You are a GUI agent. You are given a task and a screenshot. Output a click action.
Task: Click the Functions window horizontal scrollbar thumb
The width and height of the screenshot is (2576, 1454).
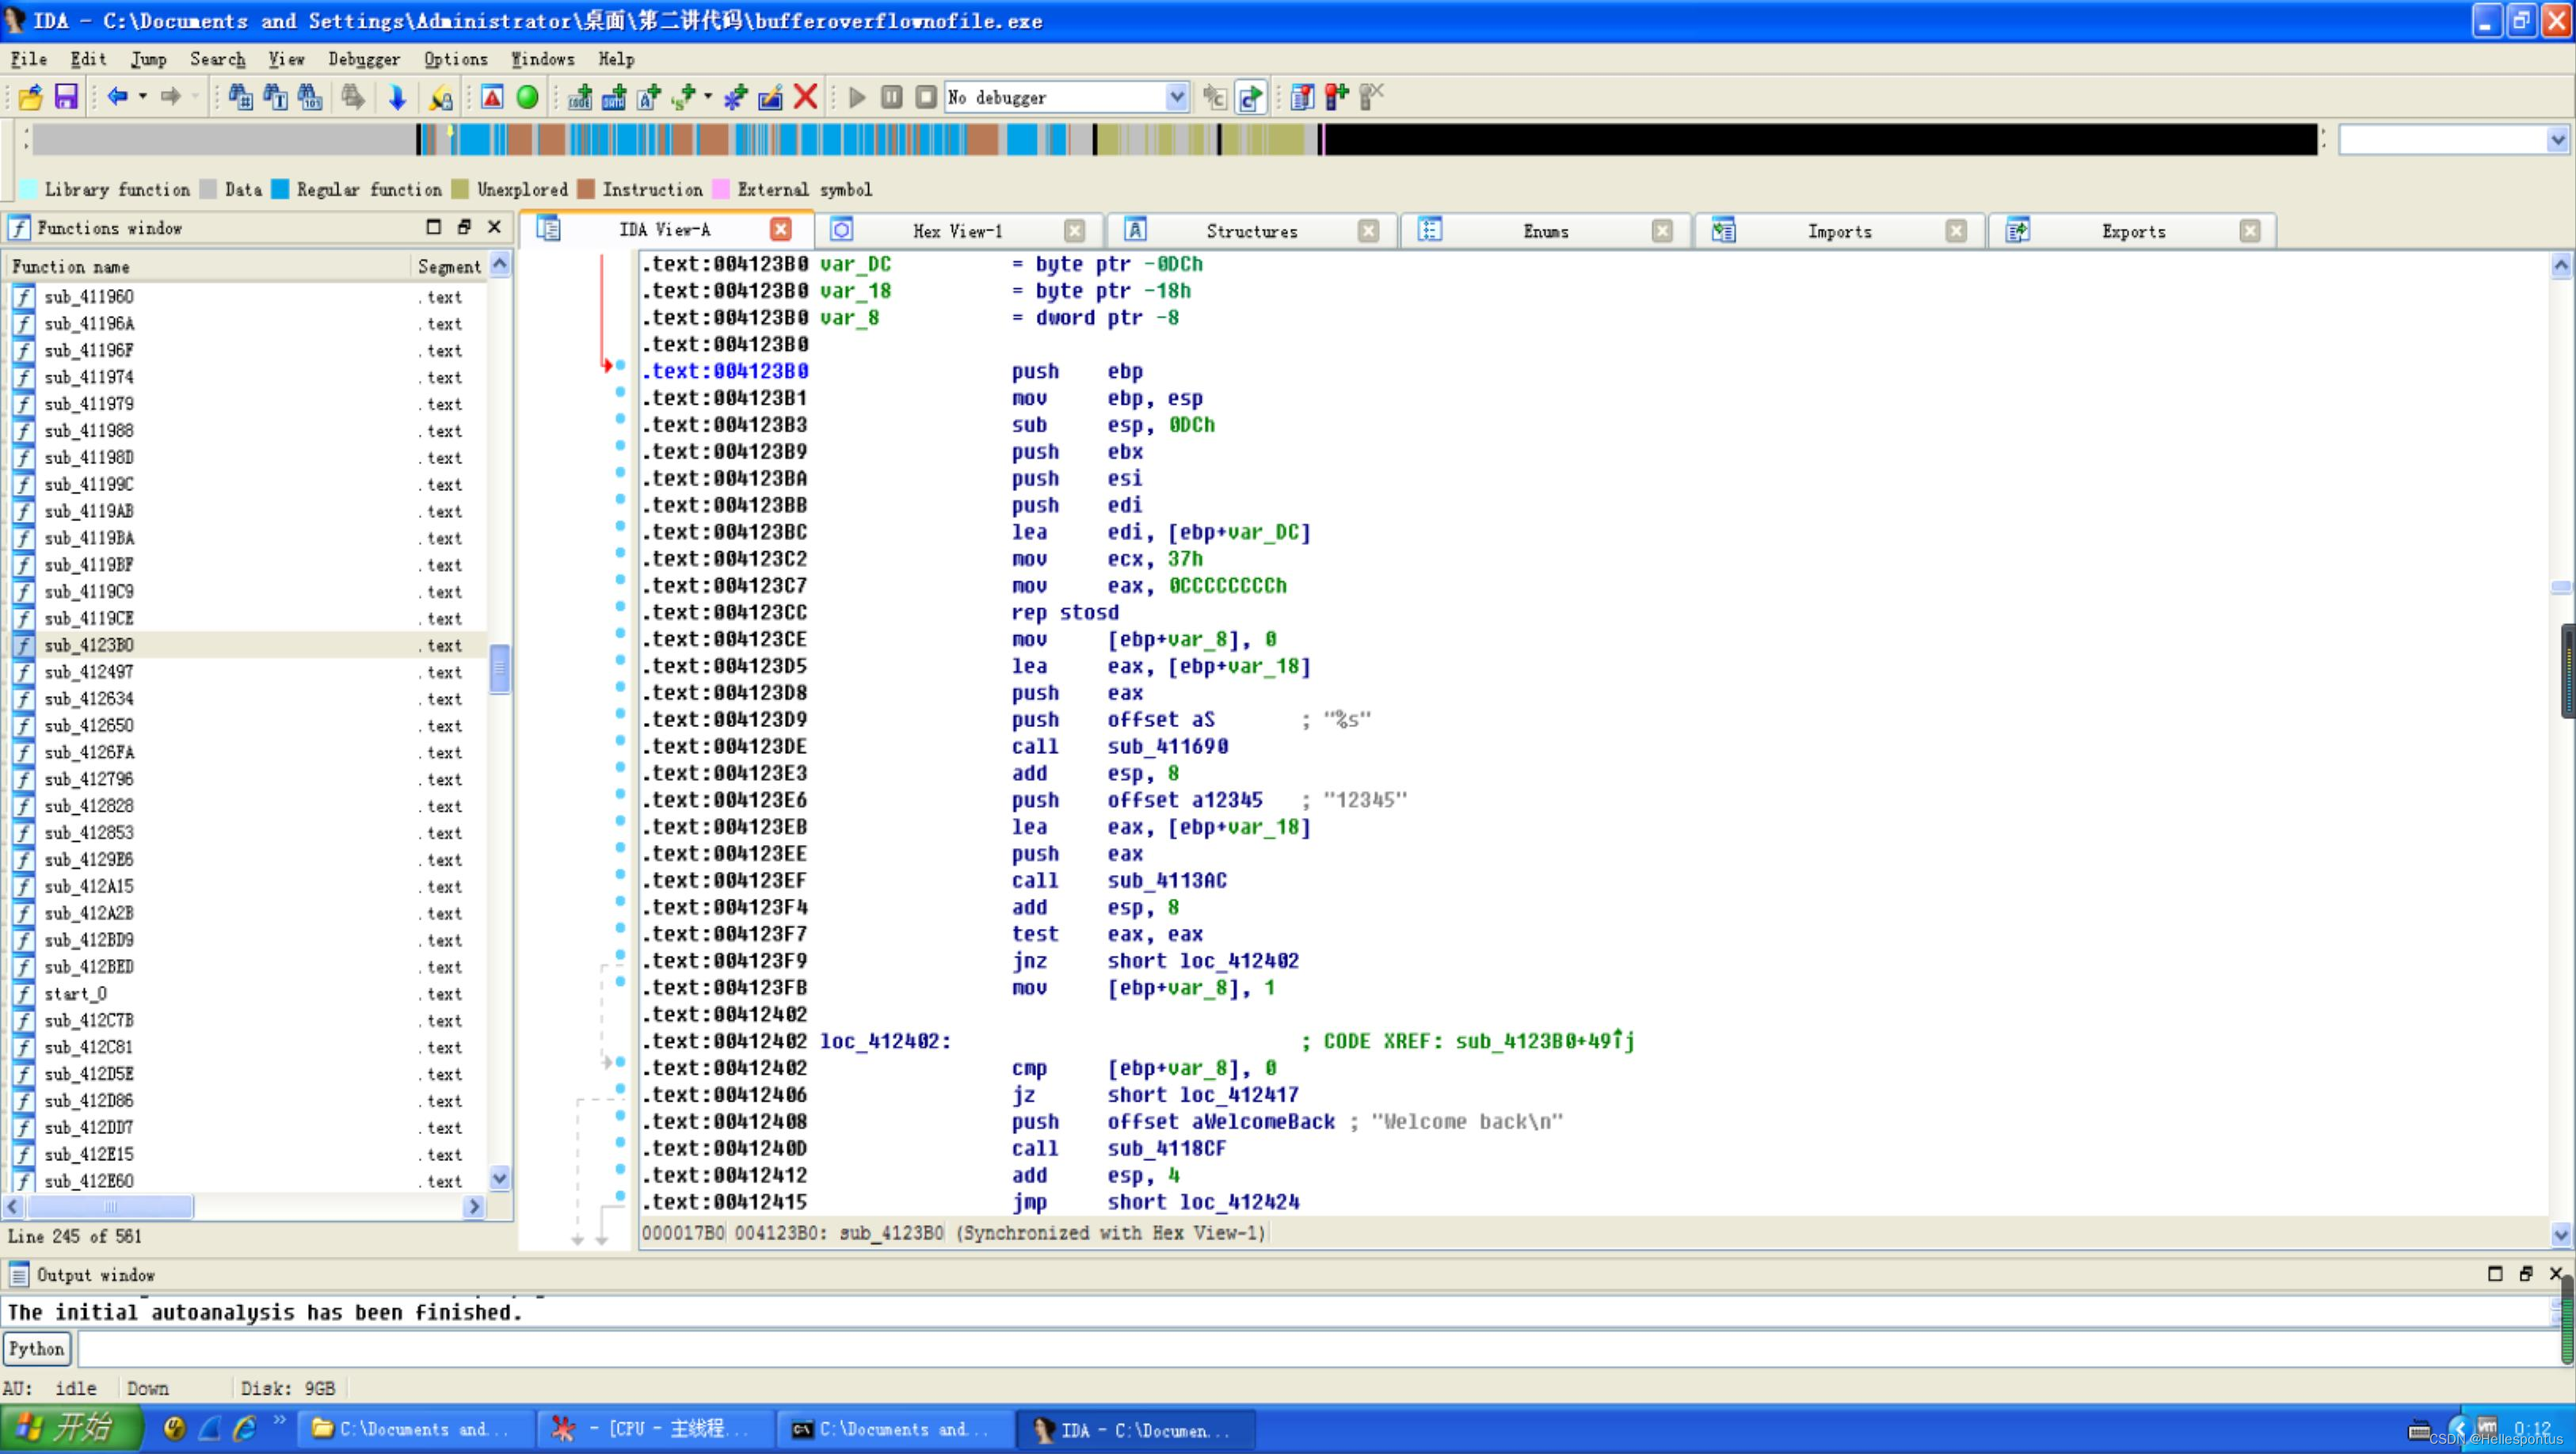coord(110,1207)
